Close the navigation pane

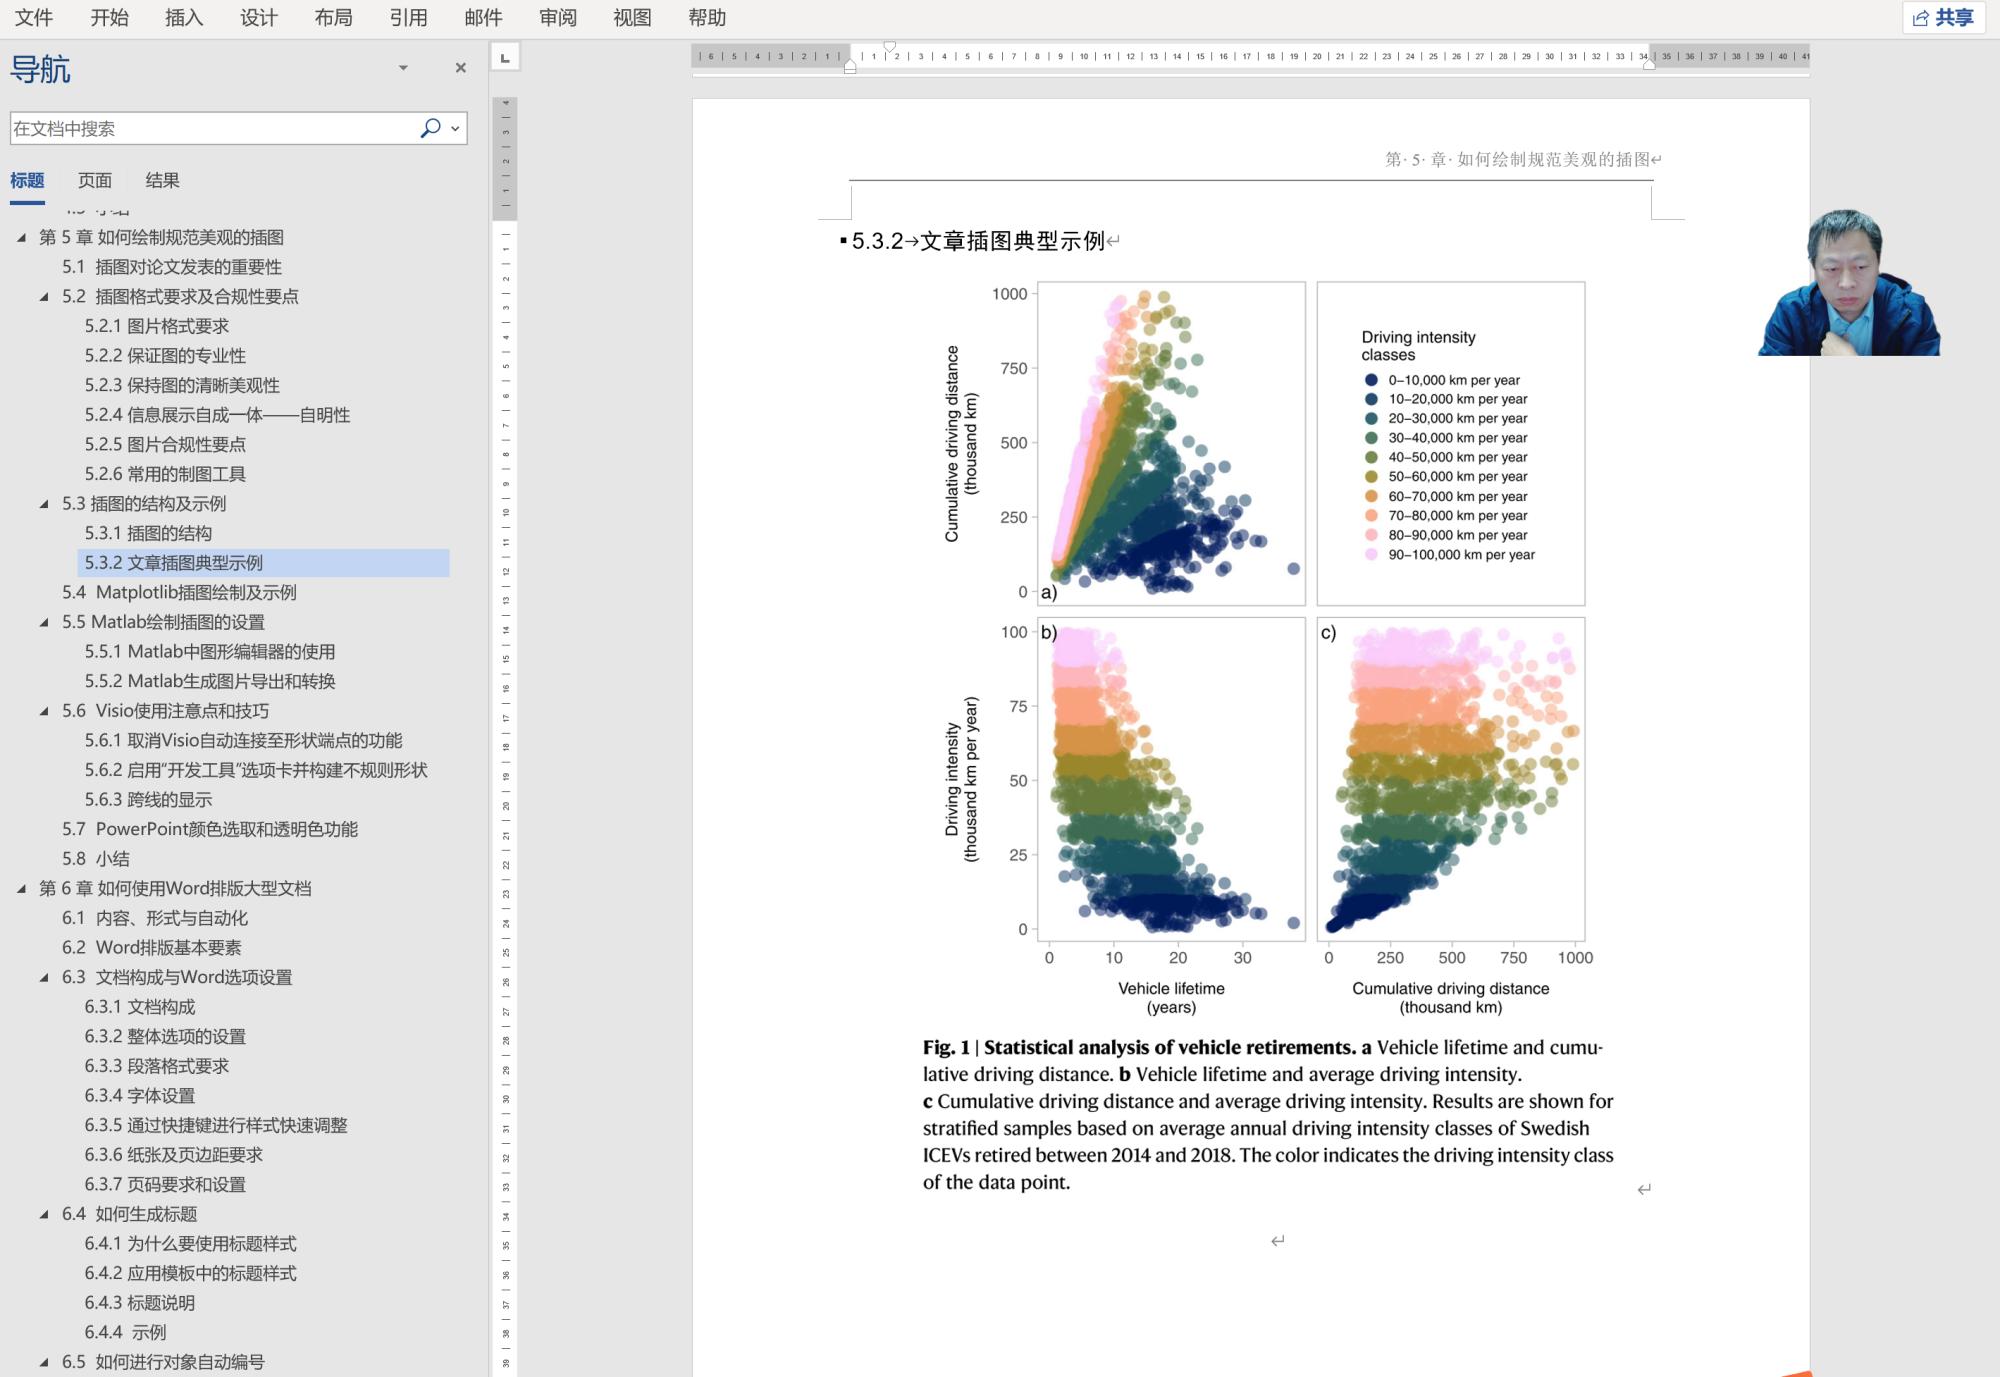click(x=461, y=68)
